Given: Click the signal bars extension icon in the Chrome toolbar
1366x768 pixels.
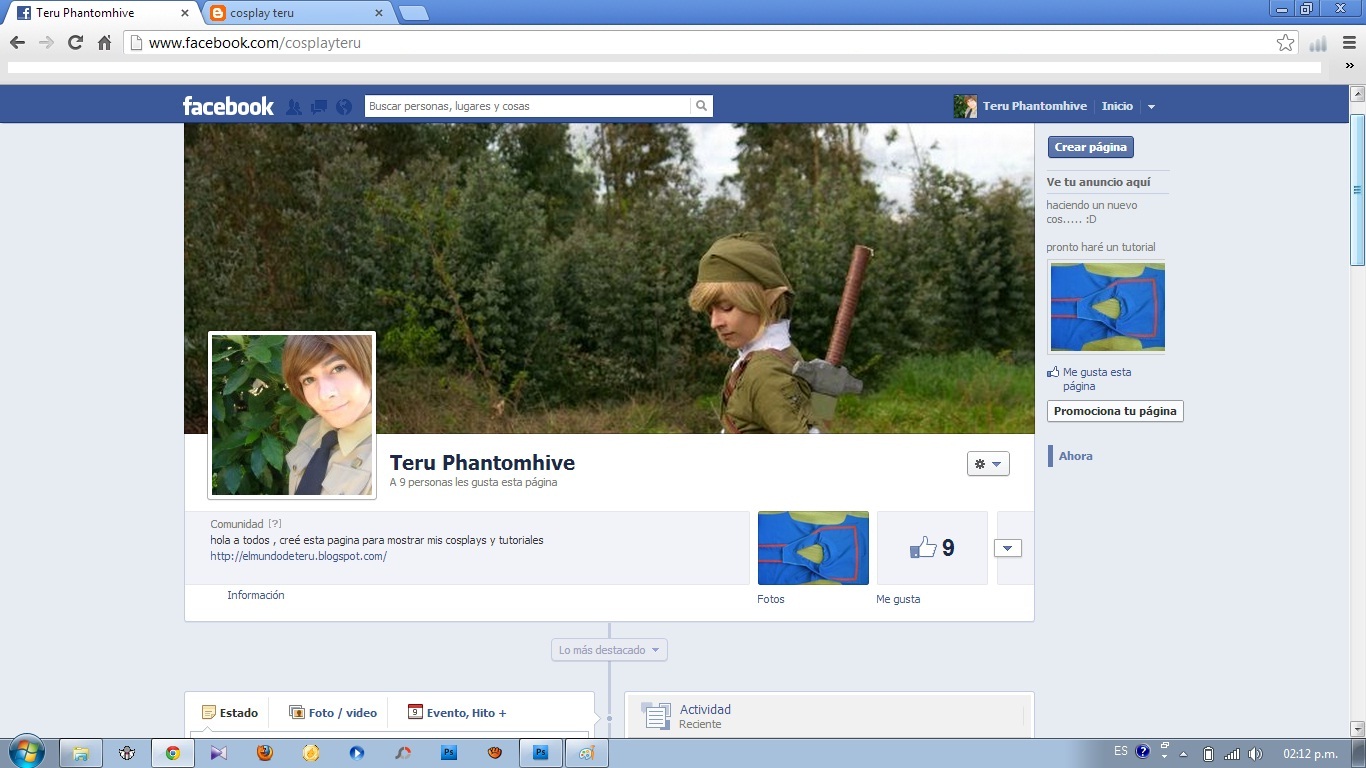Looking at the screenshot, I should pyautogui.click(x=1318, y=43).
